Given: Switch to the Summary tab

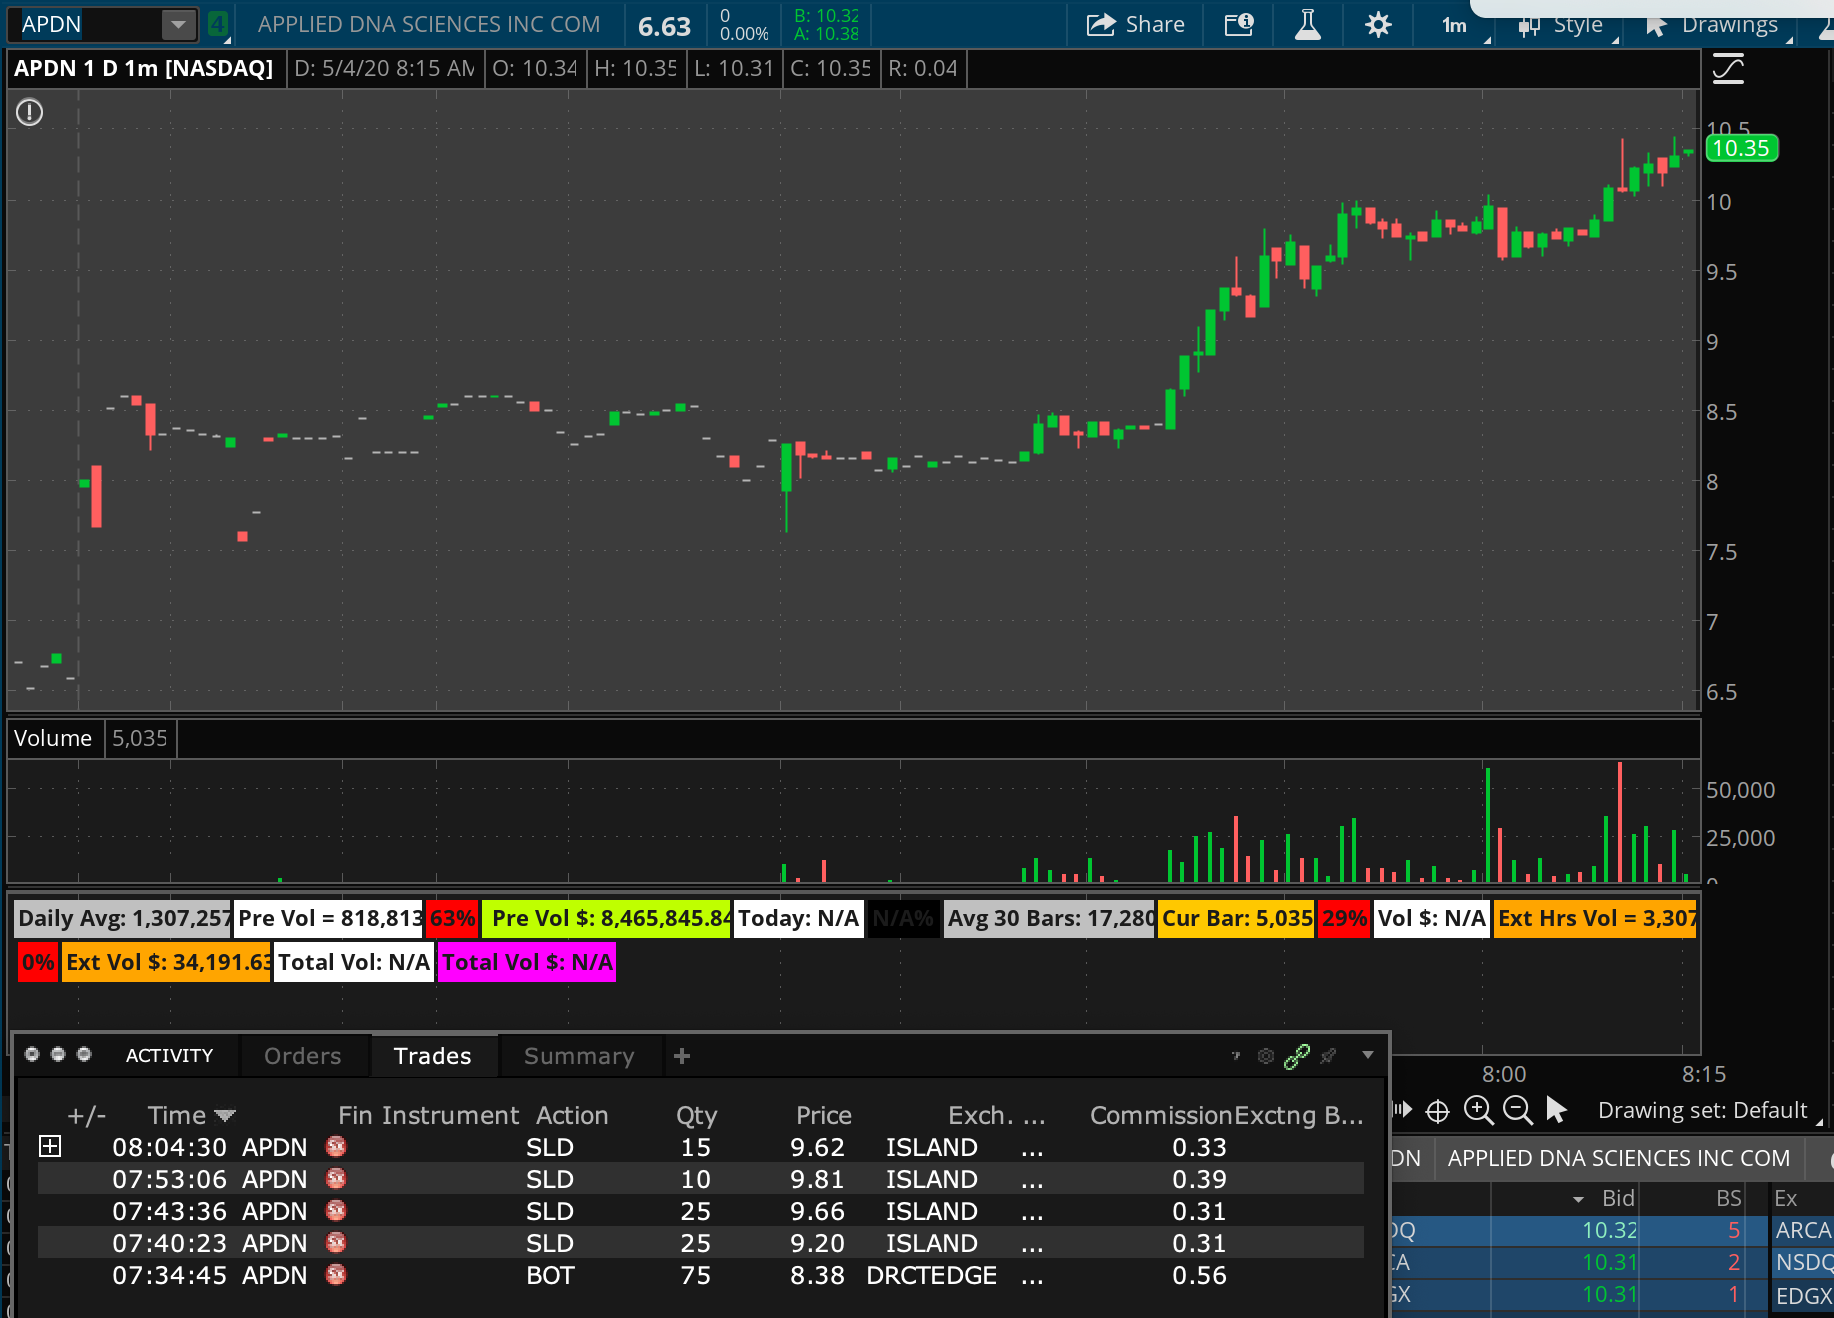Looking at the screenshot, I should click(579, 1056).
